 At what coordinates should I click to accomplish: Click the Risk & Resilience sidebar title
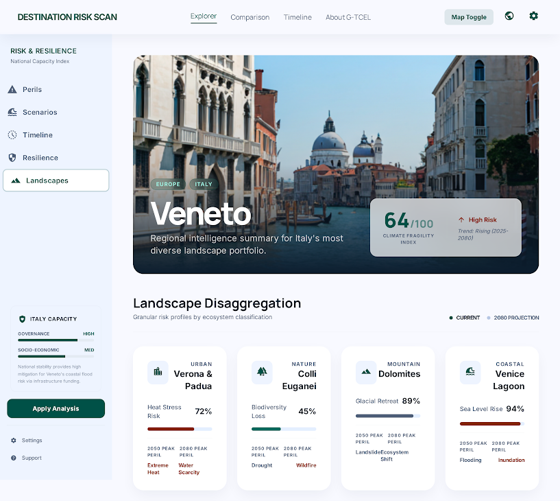pos(43,51)
